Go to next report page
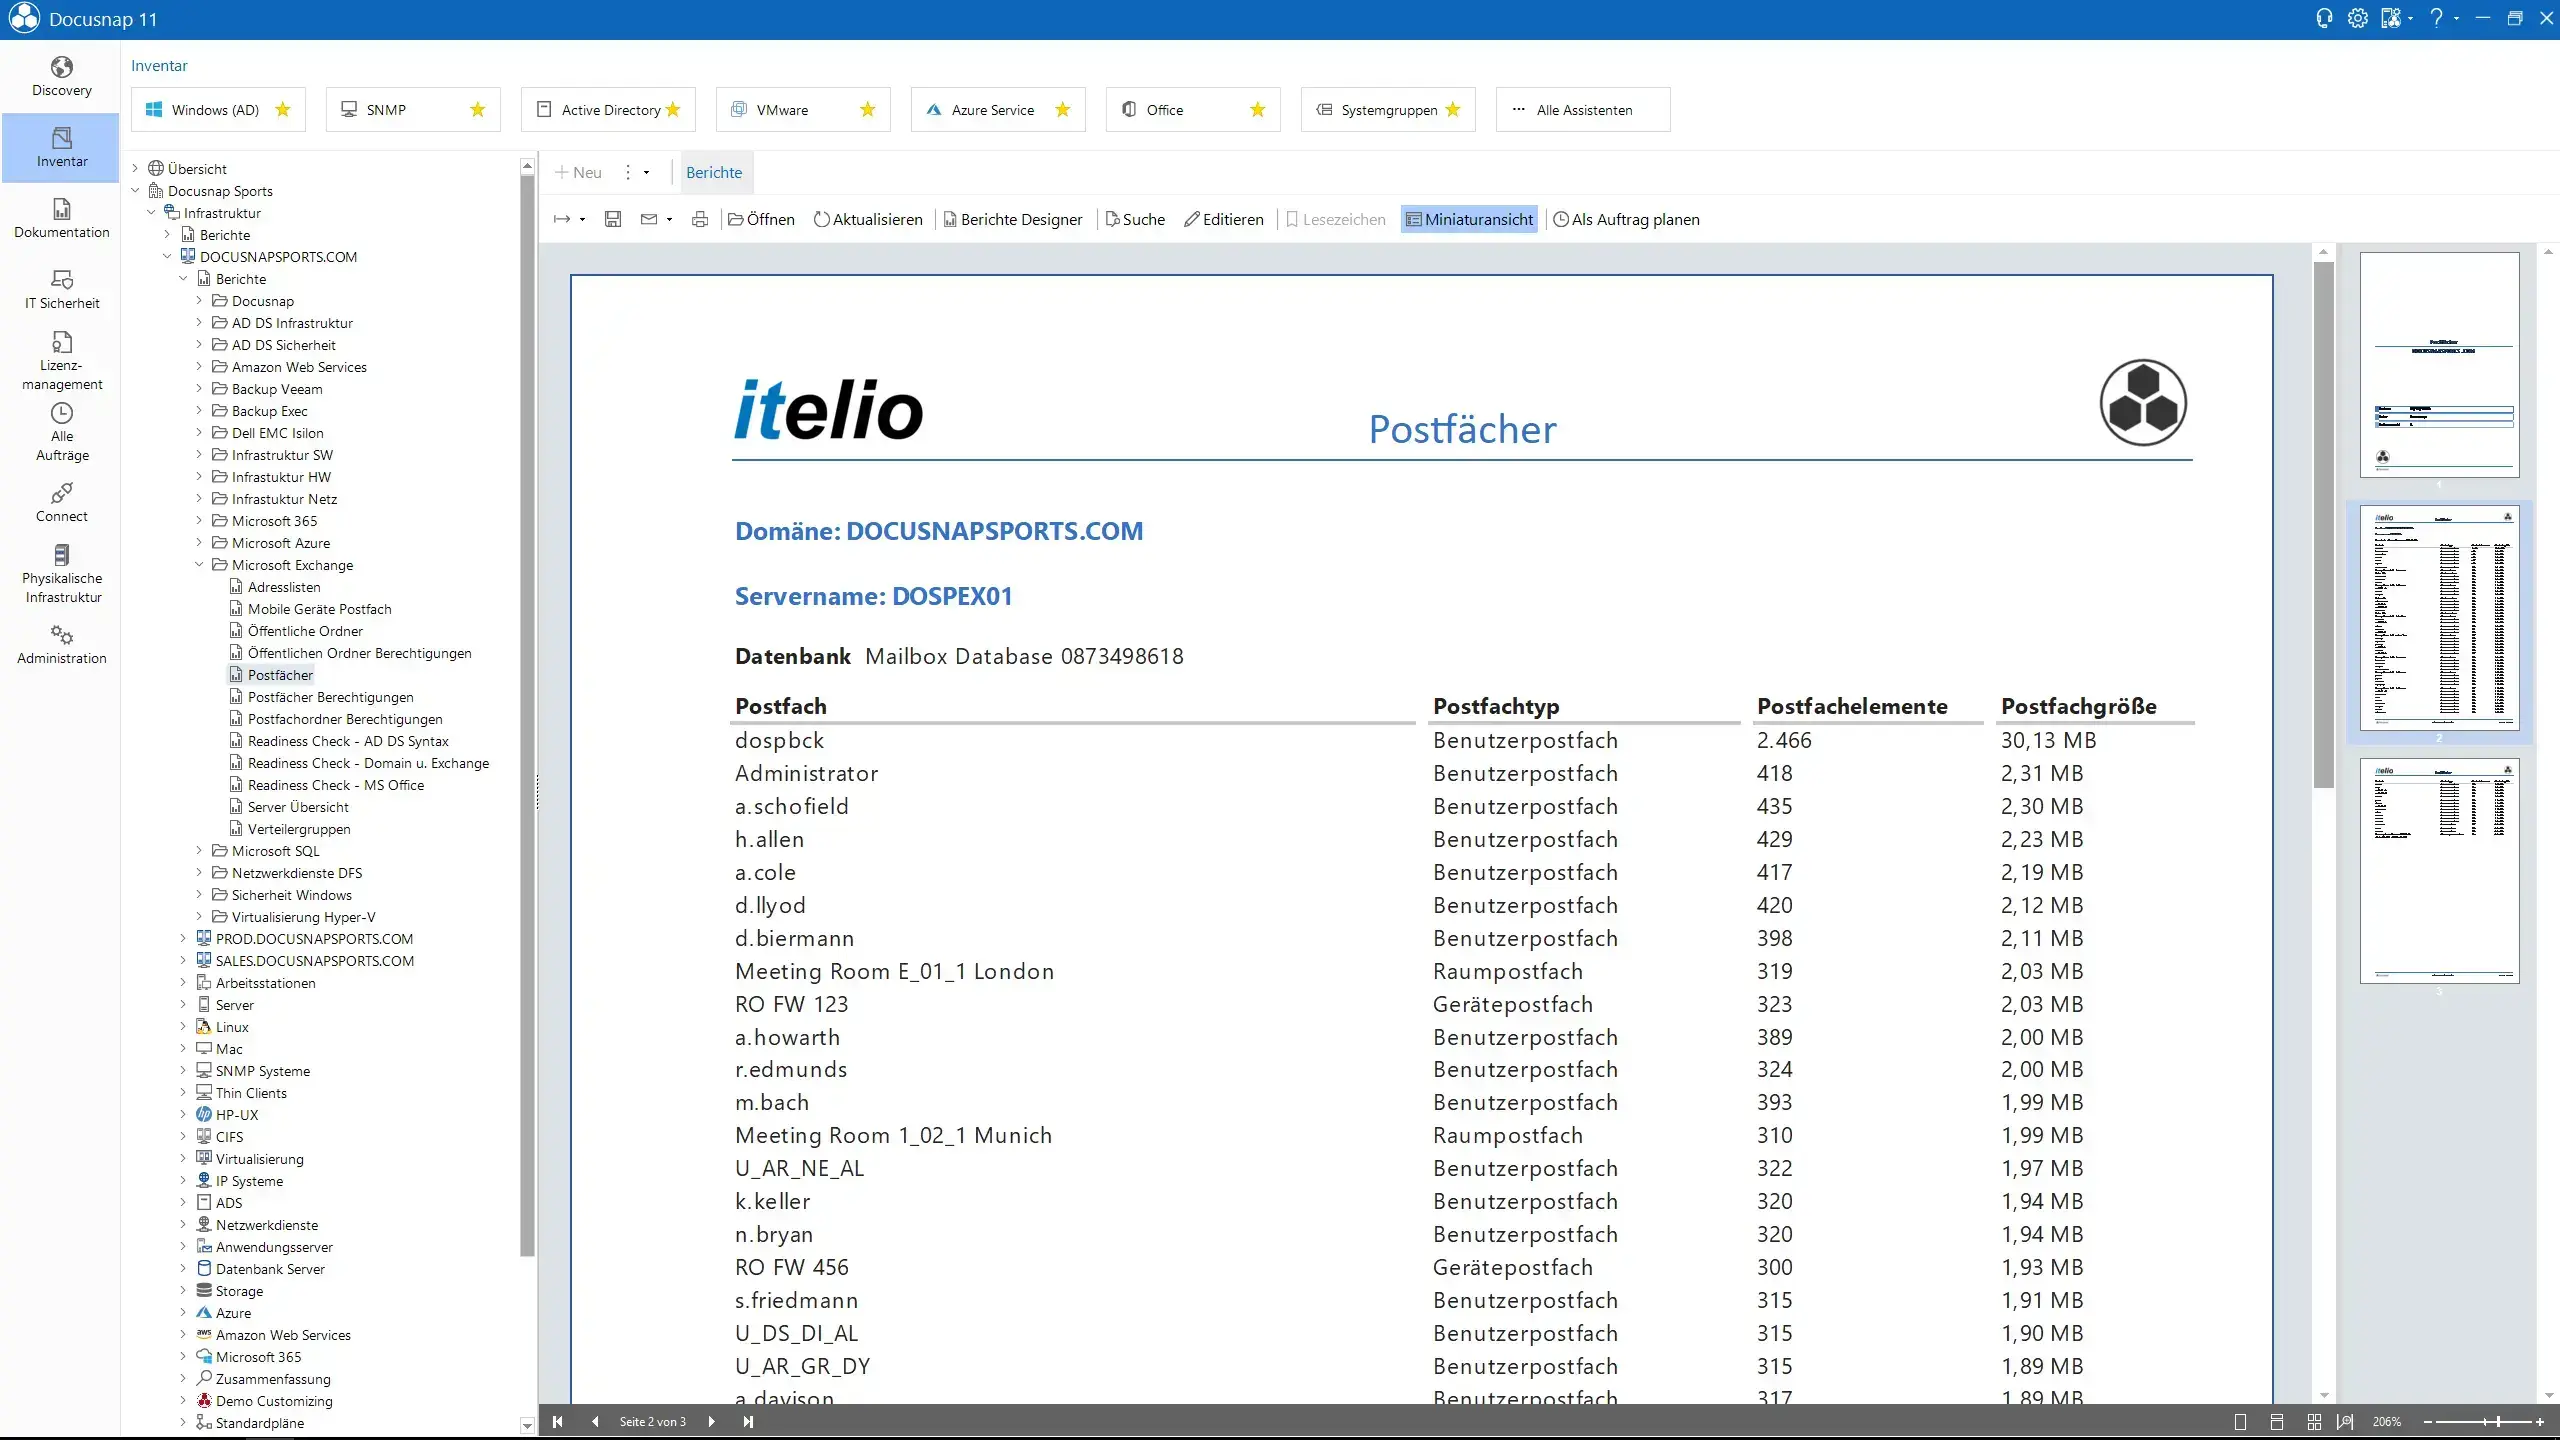Screen dimensions: 2560x1440 click(711, 1421)
